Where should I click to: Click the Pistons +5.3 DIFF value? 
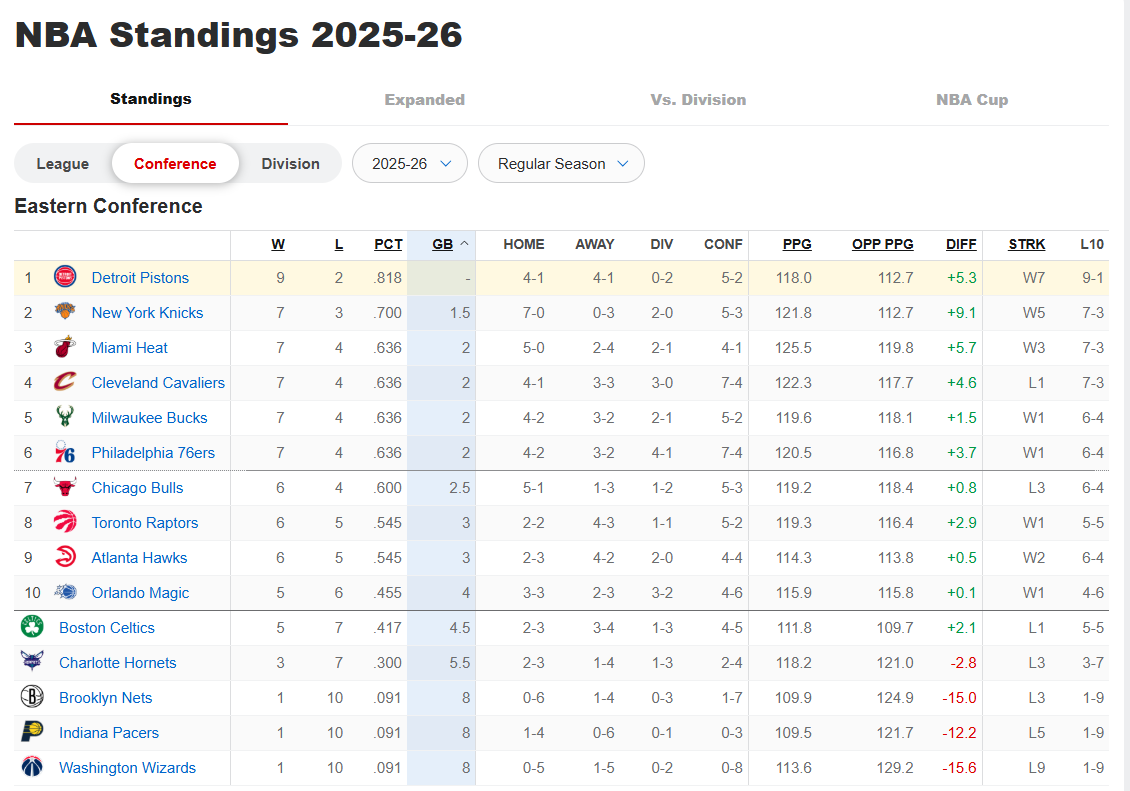click(x=961, y=277)
